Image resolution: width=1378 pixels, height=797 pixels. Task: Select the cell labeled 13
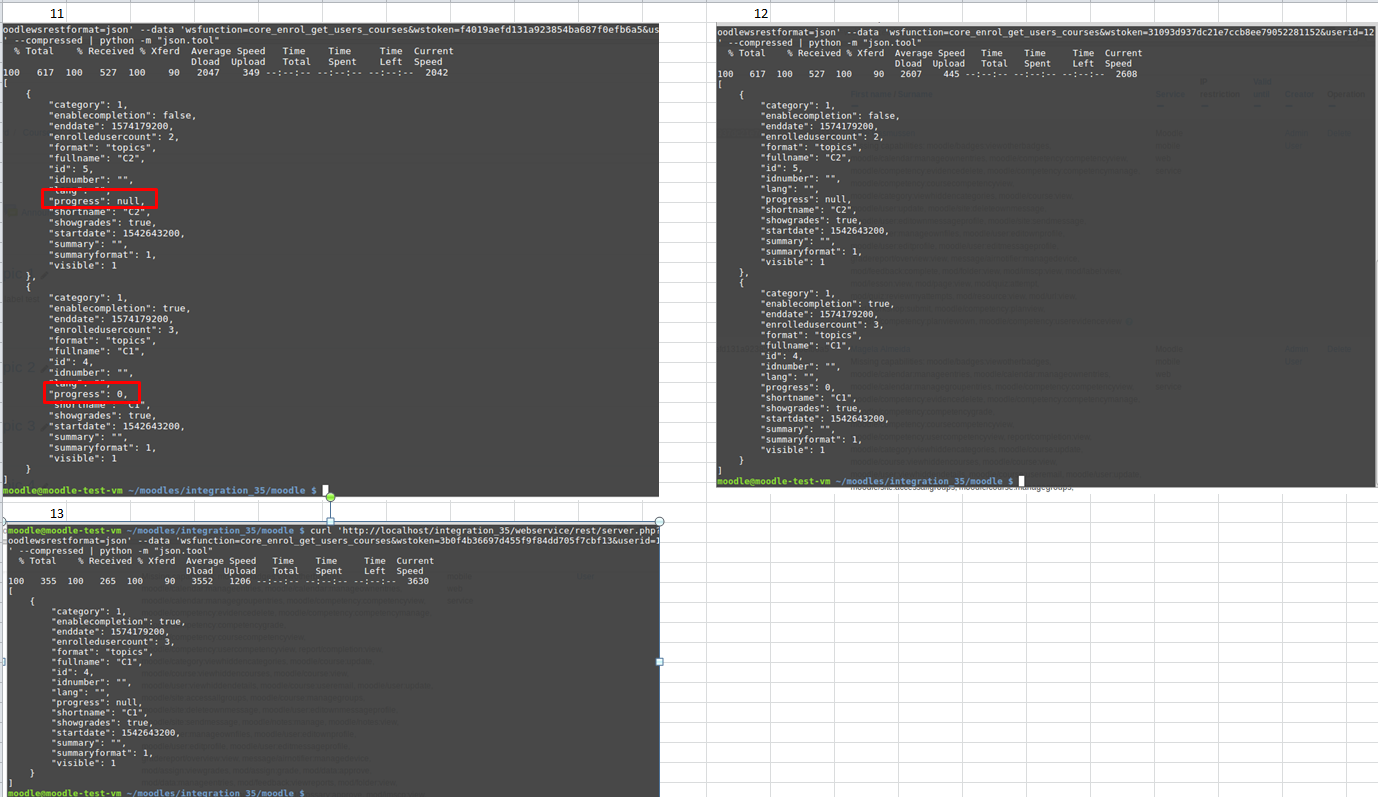pyautogui.click(x=57, y=512)
